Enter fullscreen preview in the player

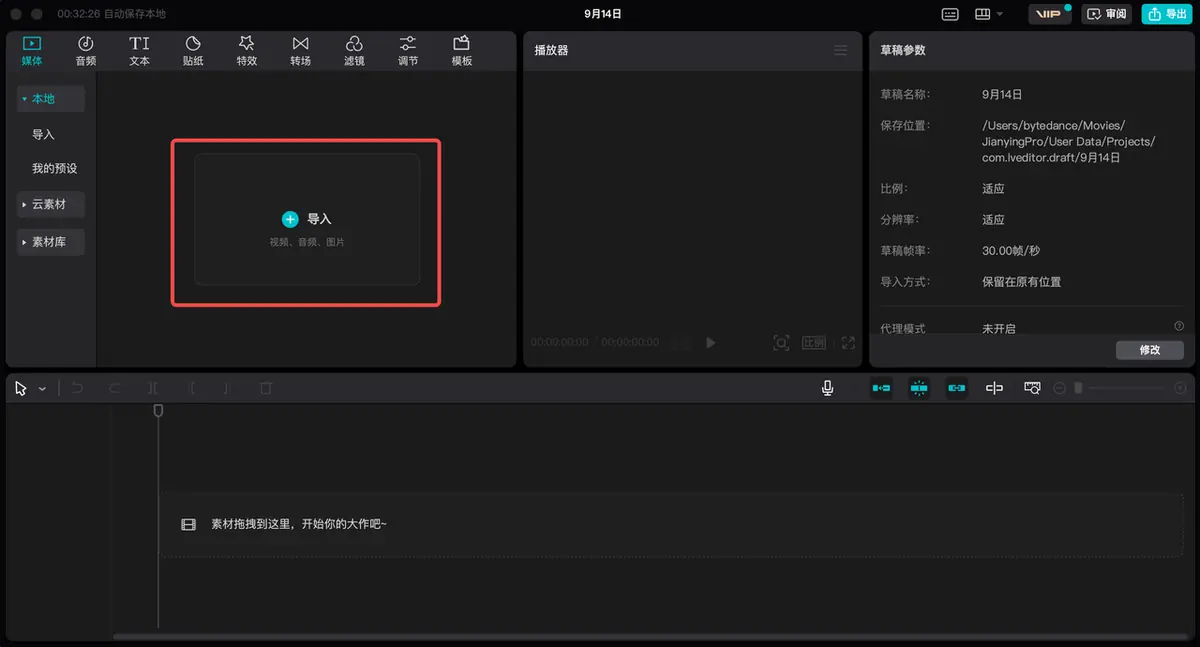[848, 342]
